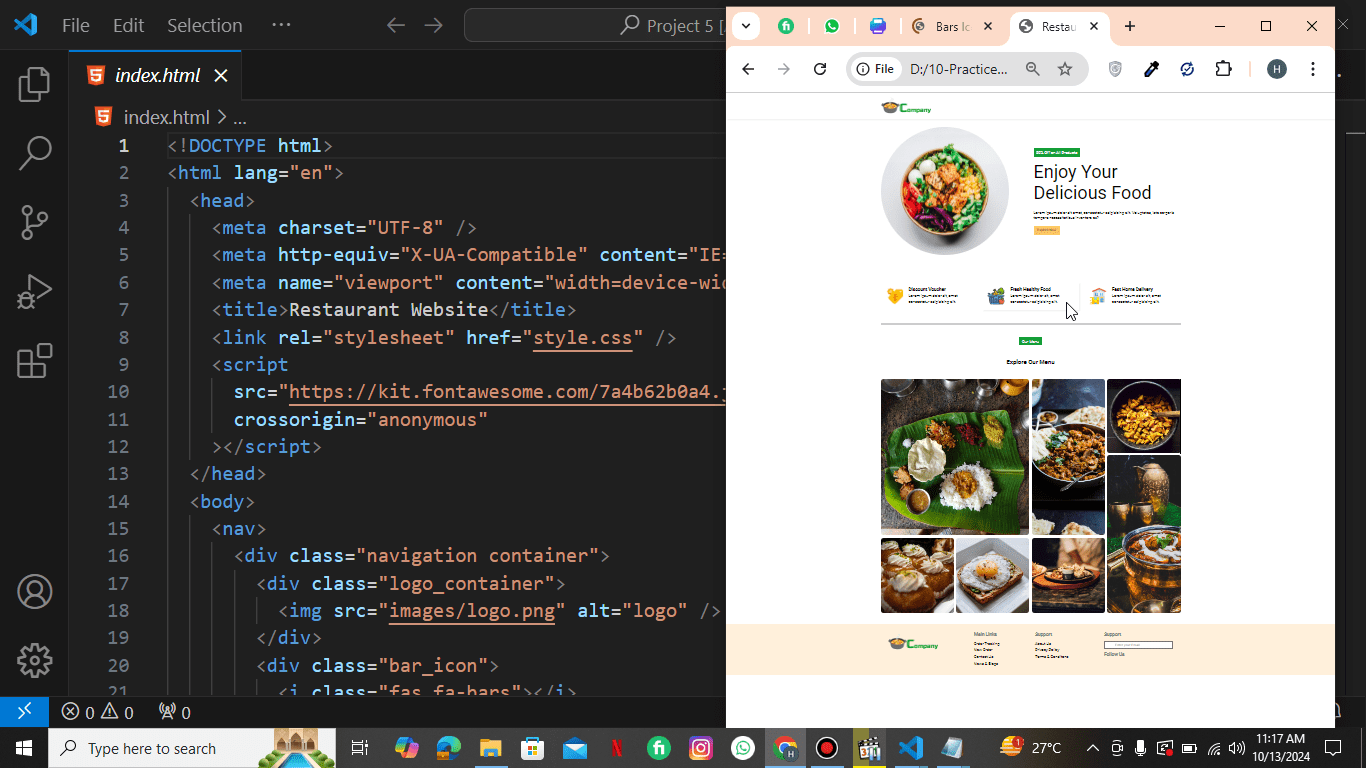This screenshot has height=768, width=1366.
Task: Open the Source Control view
Action: point(34,222)
